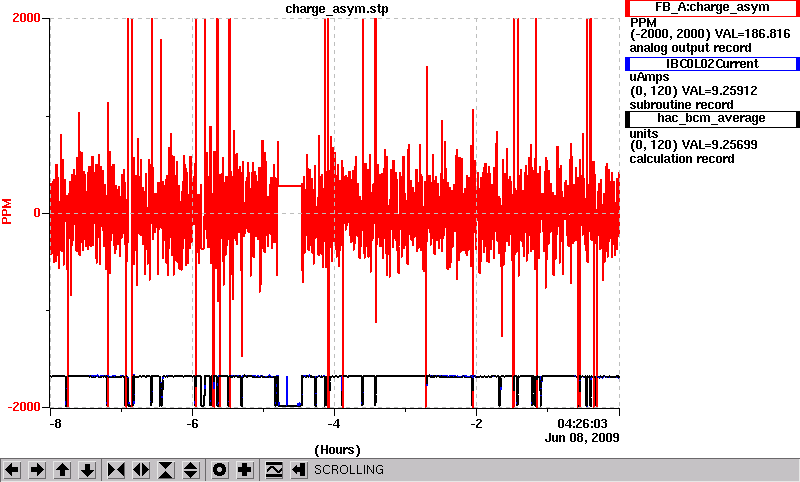Click the Jun 08, 2009 date label

pos(582,438)
